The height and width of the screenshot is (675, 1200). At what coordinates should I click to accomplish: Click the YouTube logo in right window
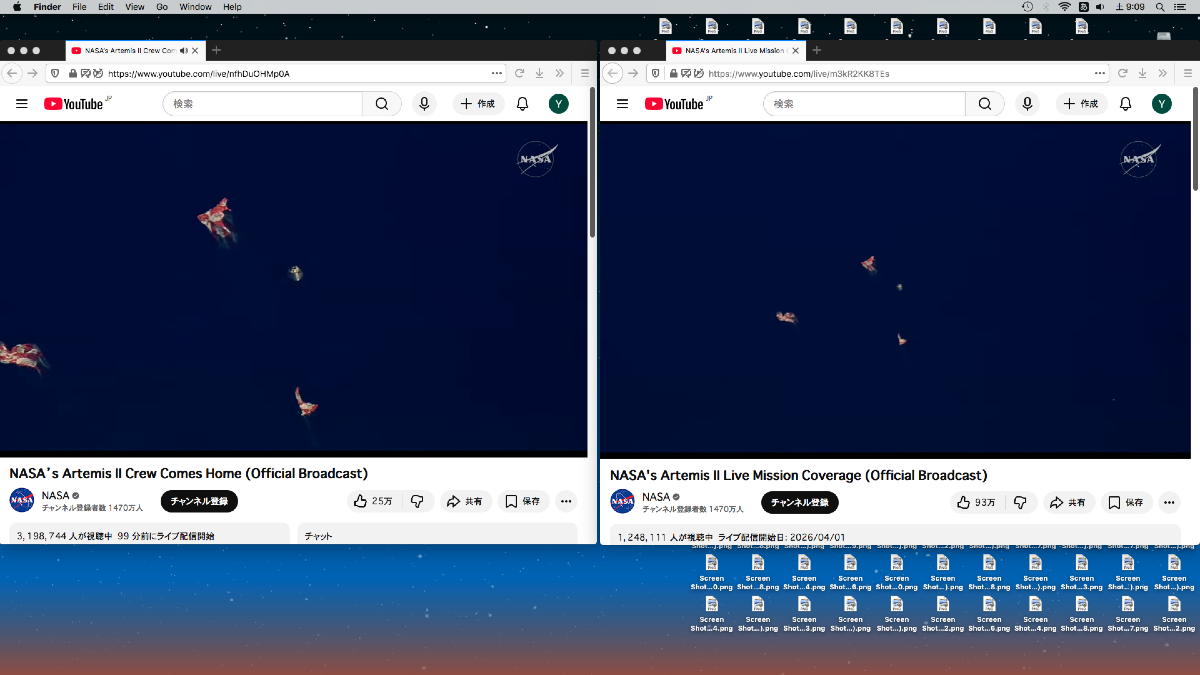[677, 103]
